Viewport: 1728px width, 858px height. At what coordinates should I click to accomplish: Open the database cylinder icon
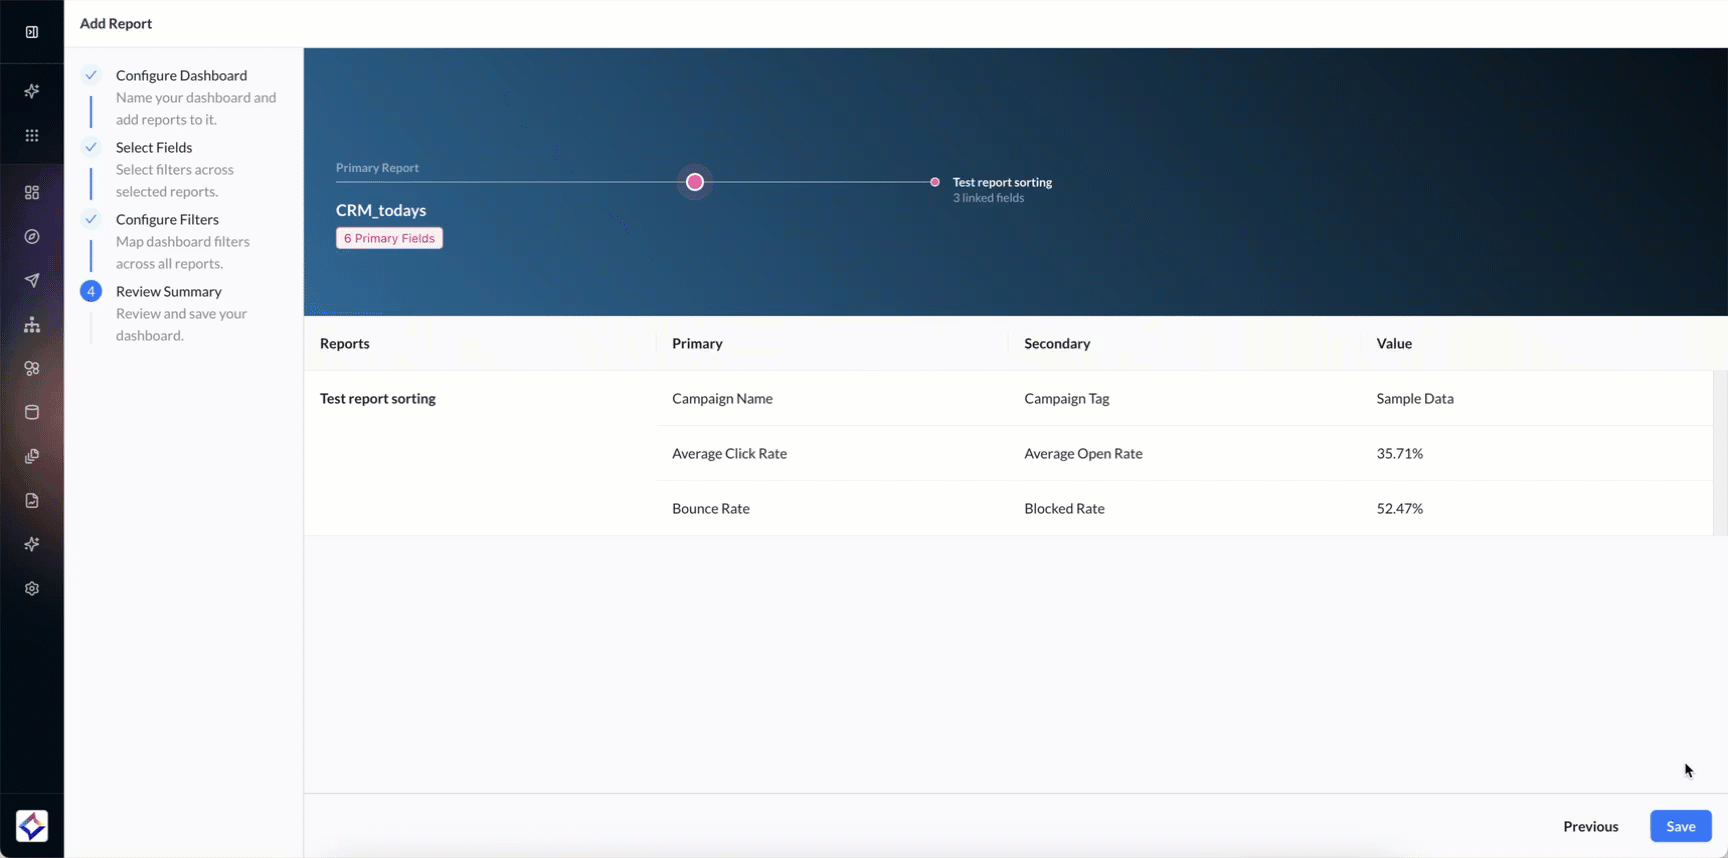coord(32,412)
